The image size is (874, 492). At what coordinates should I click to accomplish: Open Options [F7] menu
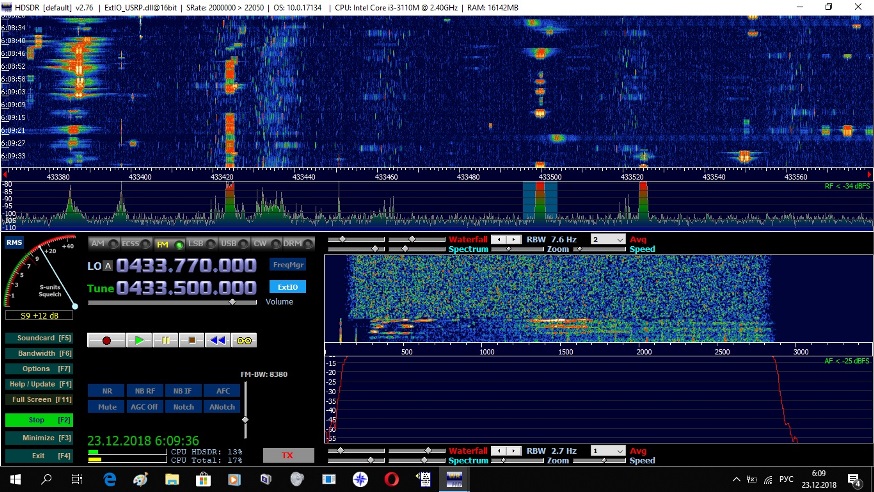click(38, 368)
